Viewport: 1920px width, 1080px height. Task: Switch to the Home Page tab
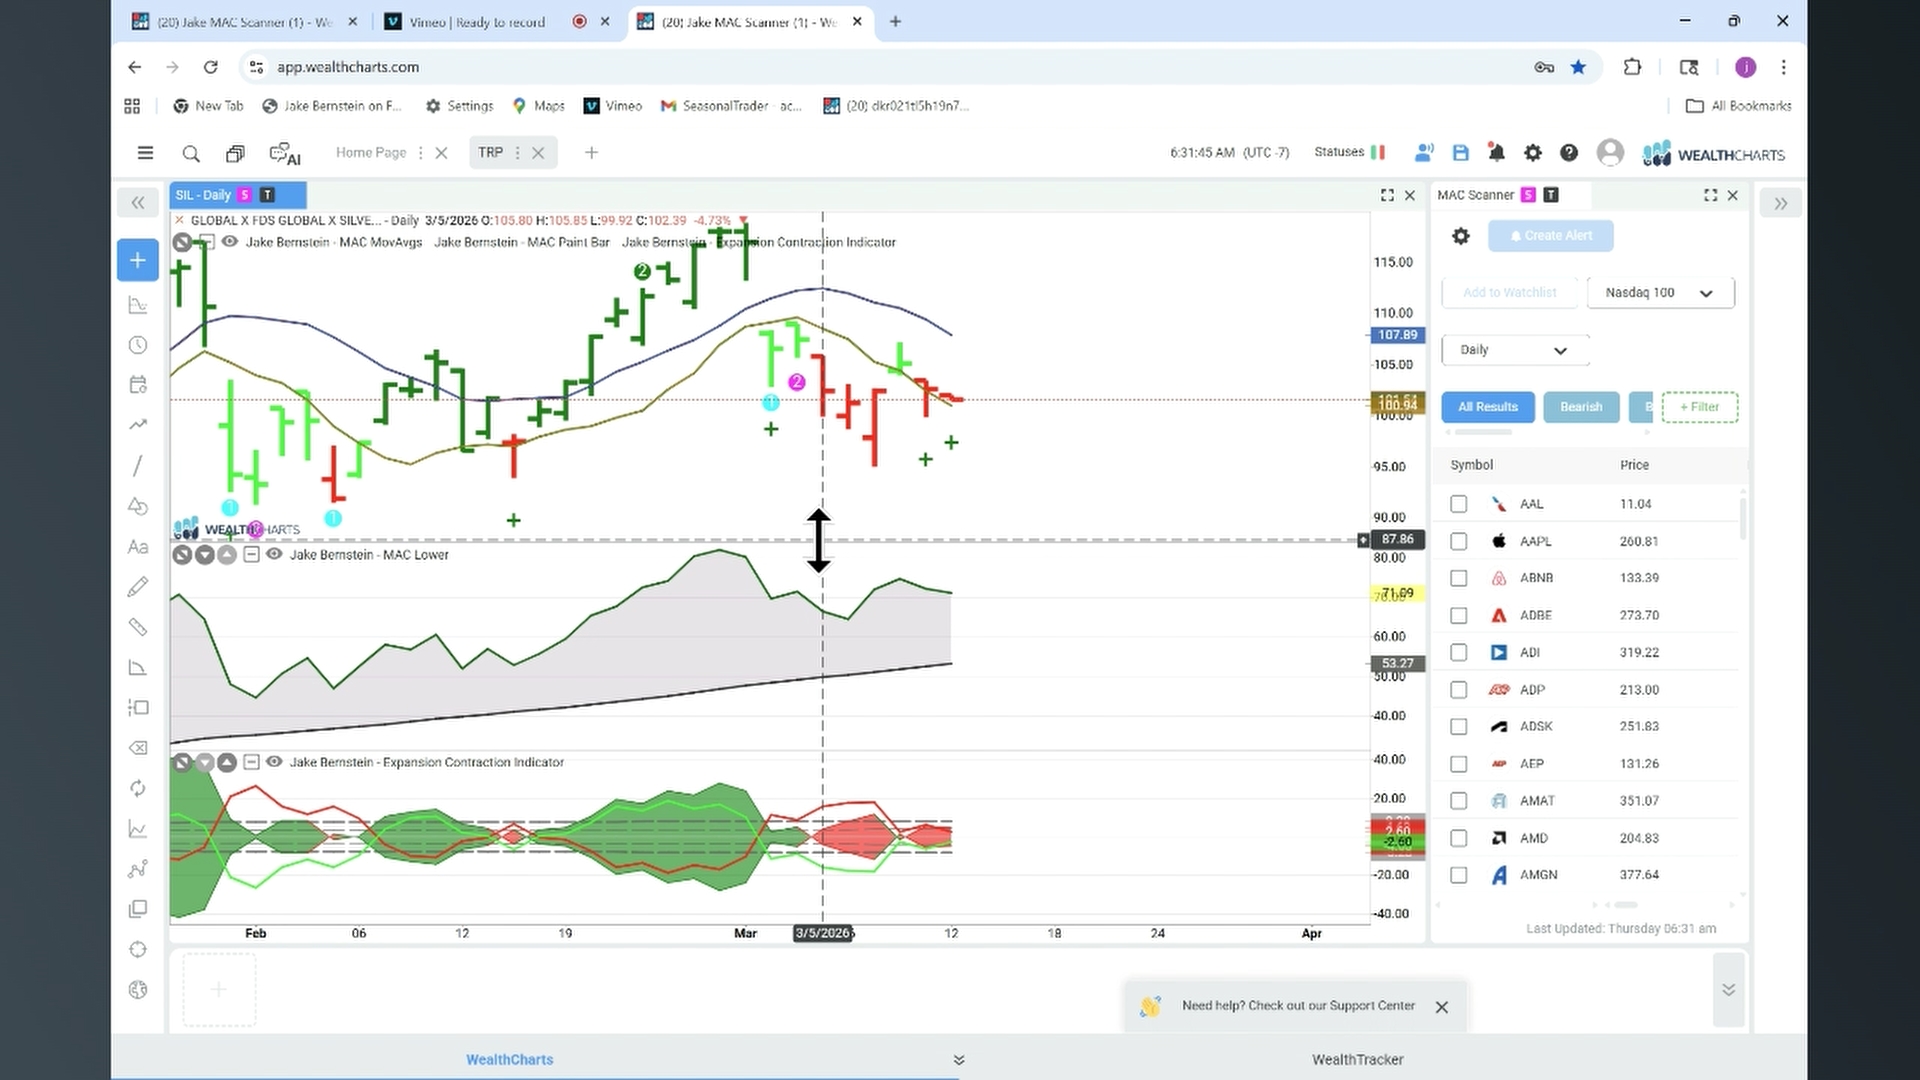pos(371,153)
